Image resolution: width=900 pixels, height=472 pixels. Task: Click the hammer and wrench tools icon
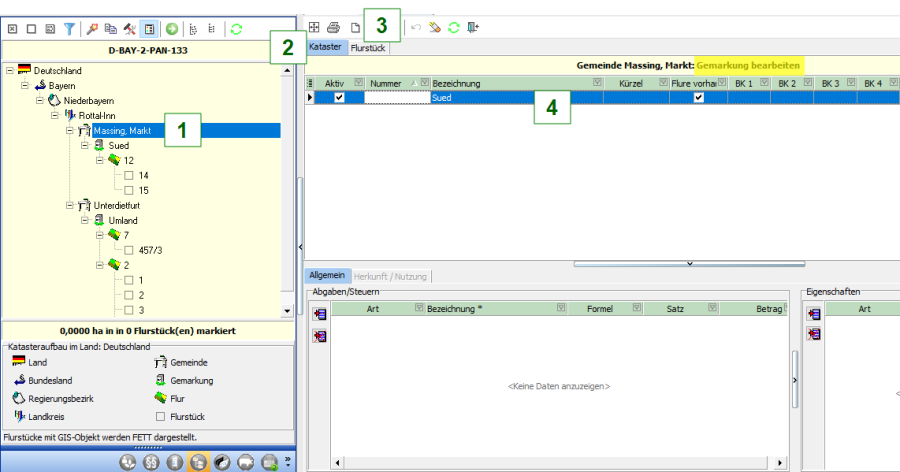click(130, 30)
